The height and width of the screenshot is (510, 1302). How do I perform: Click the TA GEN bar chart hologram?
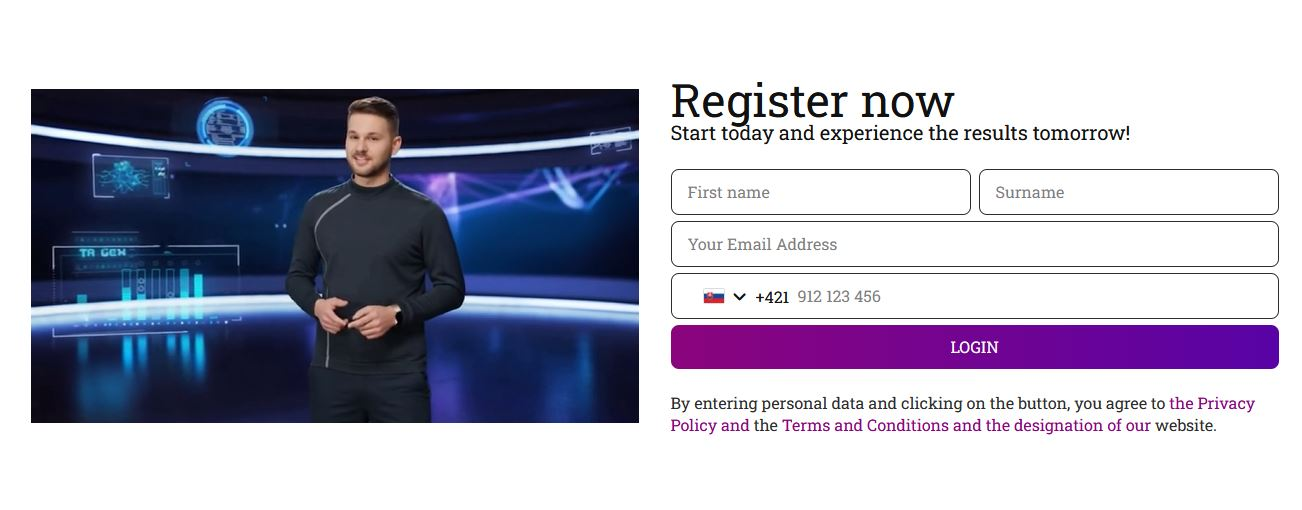point(150,280)
